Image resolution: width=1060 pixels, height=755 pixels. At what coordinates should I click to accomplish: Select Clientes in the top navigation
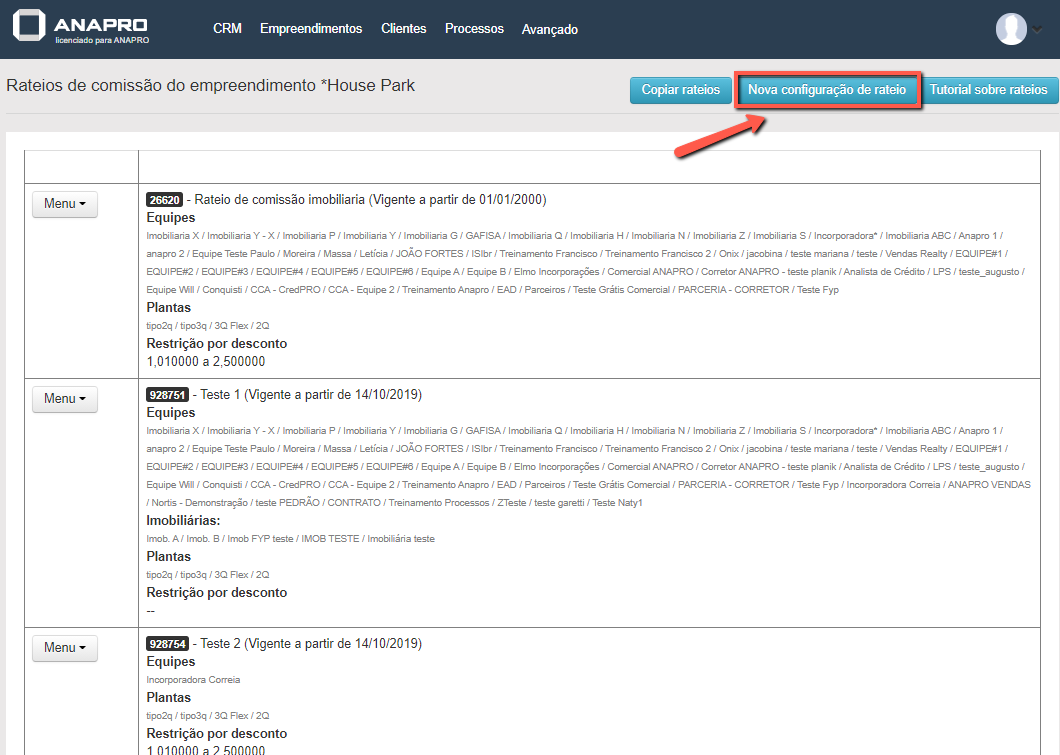click(x=403, y=29)
